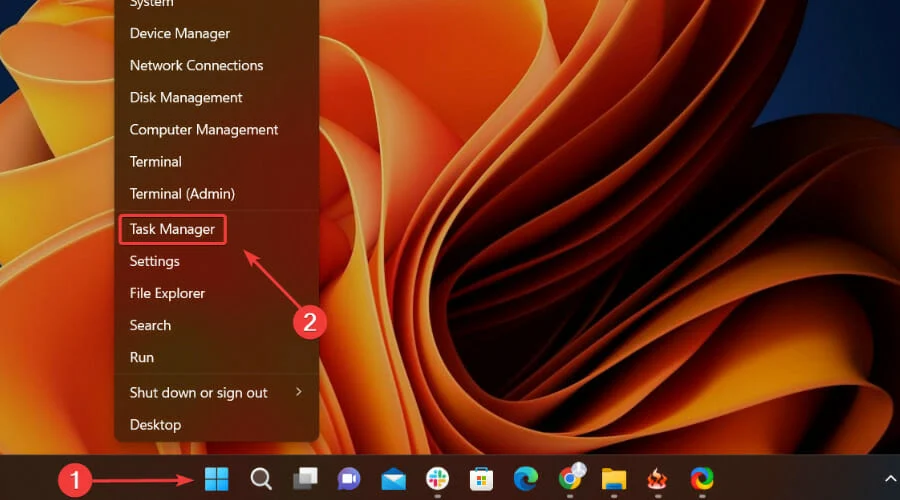
Task: Open the File Explorer folder icon in taskbar
Action: (x=614, y=479)
